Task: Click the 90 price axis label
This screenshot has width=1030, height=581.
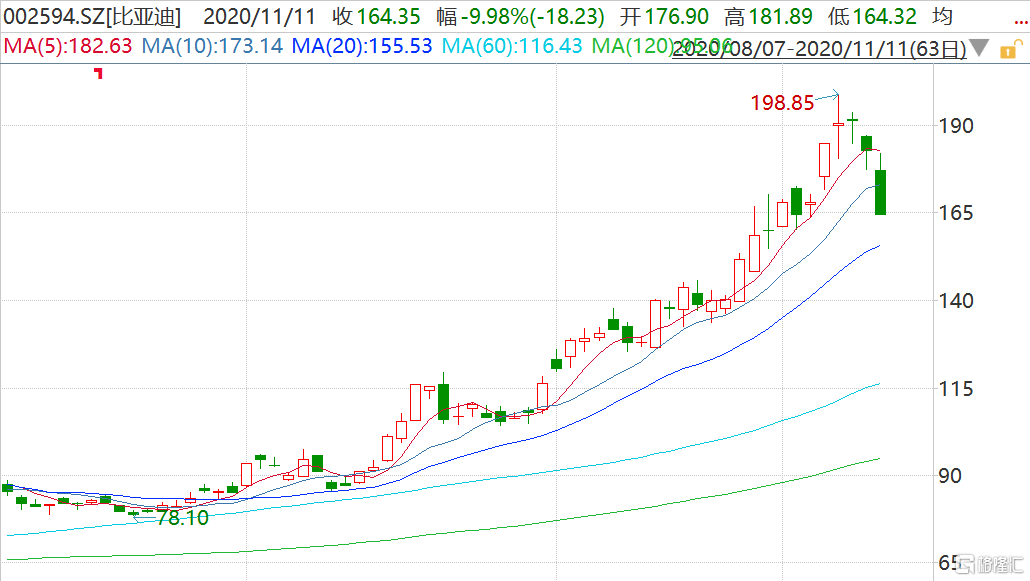Action: 950,476
